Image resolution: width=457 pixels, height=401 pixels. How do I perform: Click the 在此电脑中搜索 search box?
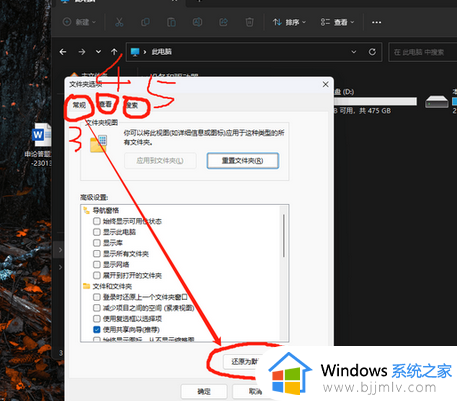[x=423, y=52]
